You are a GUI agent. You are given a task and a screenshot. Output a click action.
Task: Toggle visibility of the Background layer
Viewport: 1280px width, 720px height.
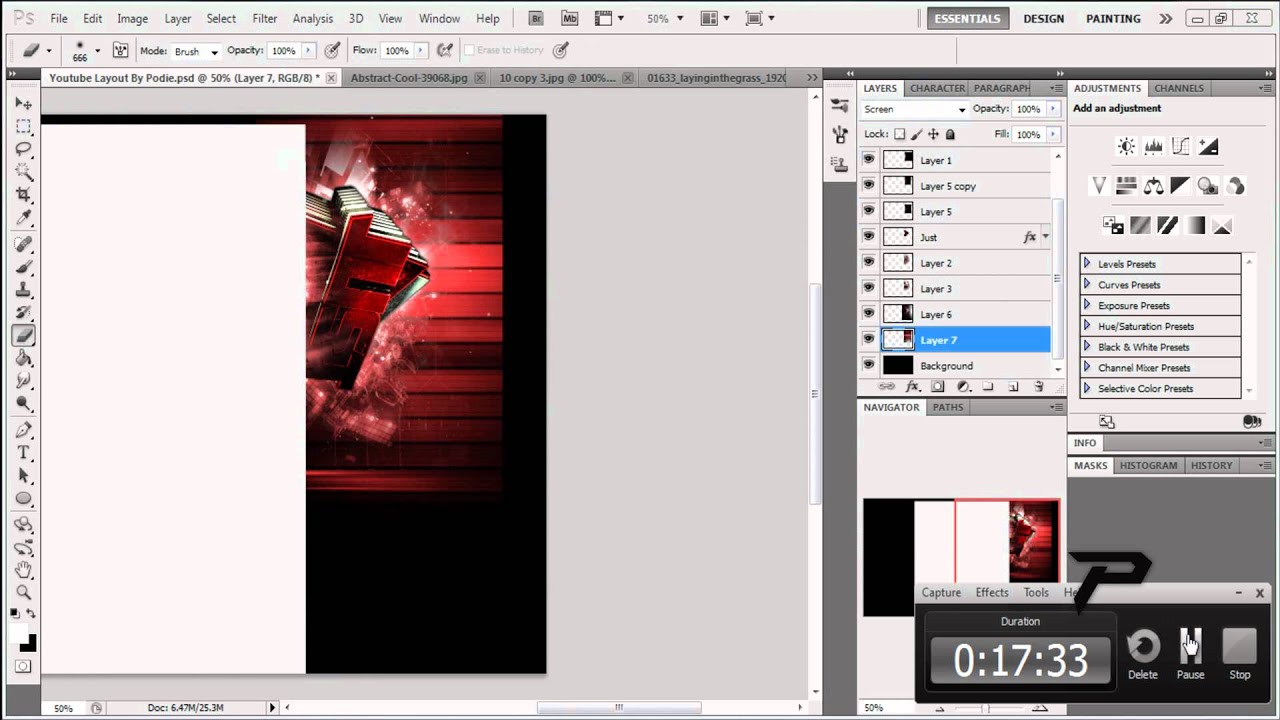click(x=868, y=366)
